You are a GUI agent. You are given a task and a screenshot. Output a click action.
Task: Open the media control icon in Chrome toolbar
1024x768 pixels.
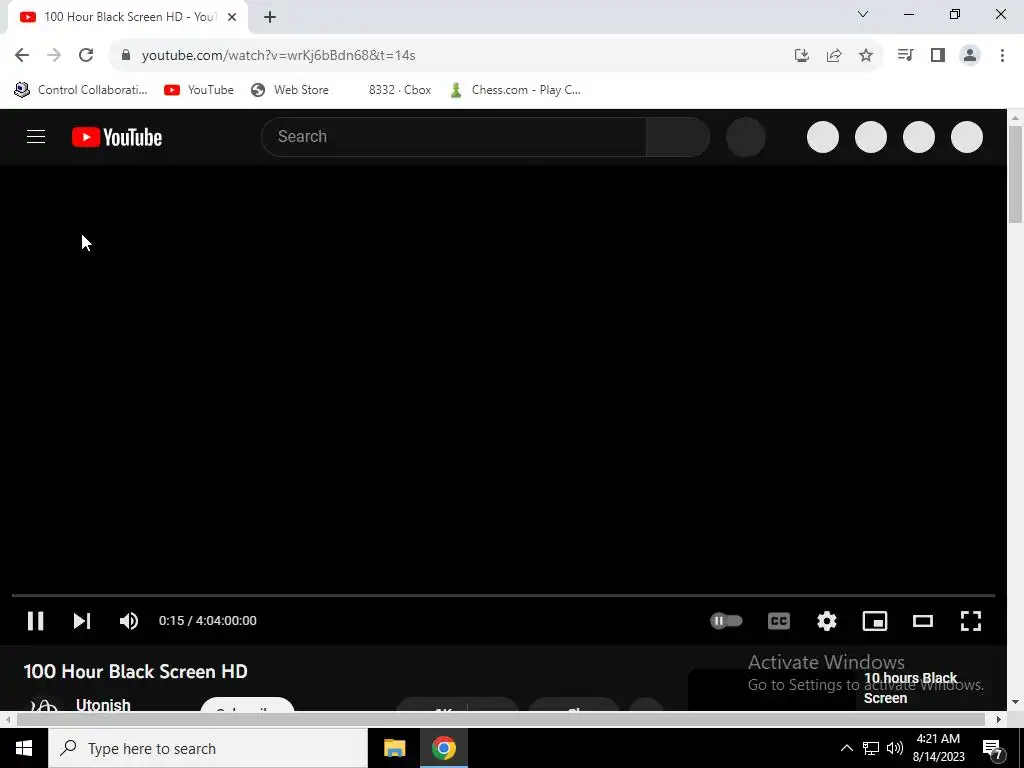[x=905, y=55]
